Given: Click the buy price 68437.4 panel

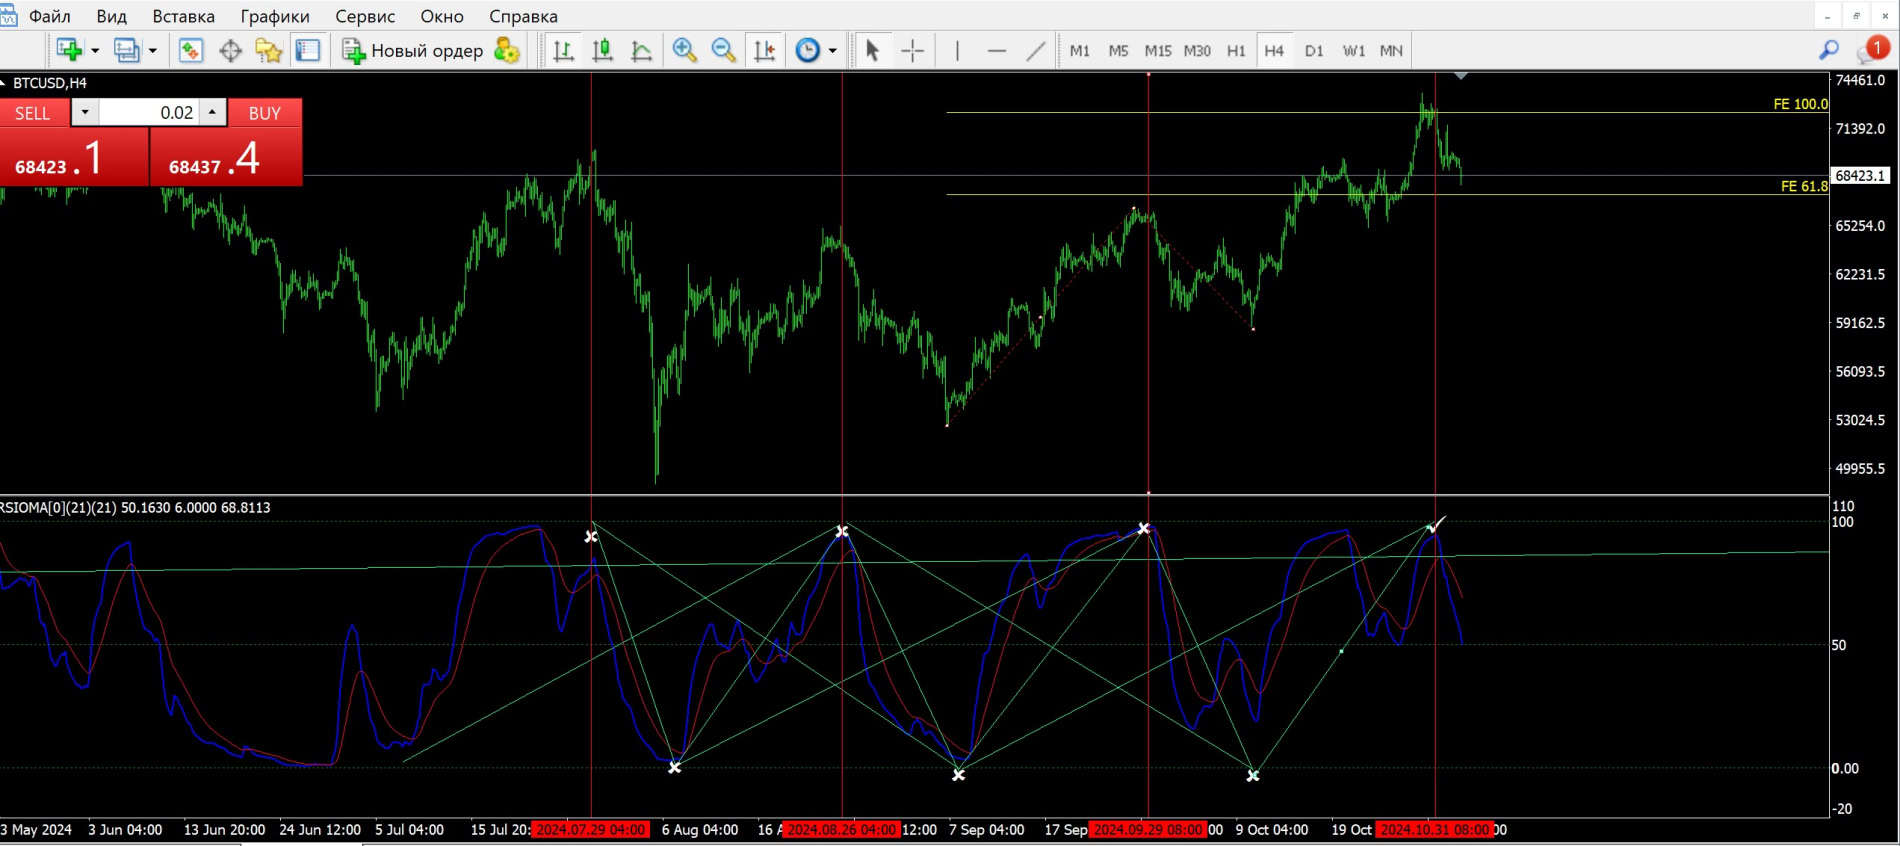Looking at the screenshot, I should point(226,157).
